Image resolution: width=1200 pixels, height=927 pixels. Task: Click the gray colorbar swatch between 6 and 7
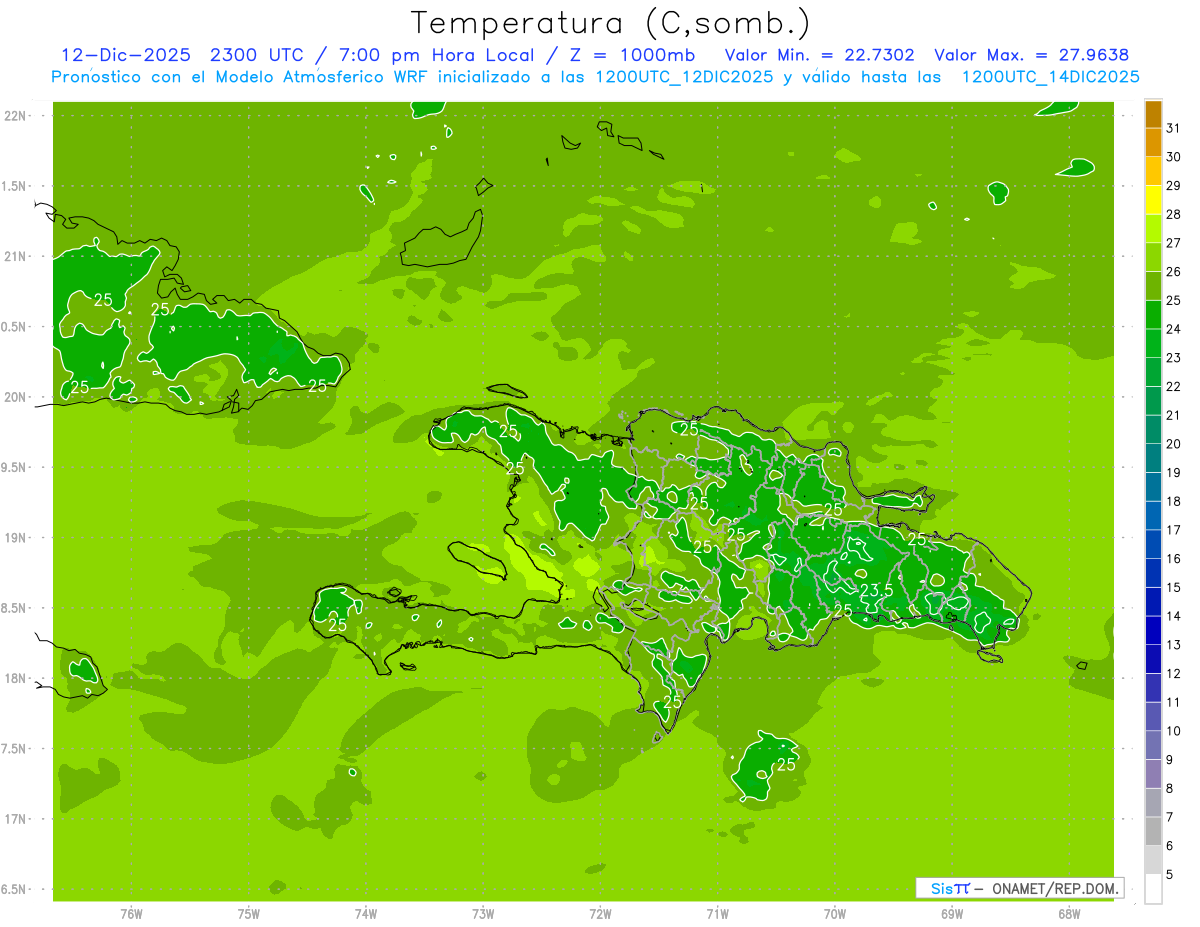(1153, 831)
